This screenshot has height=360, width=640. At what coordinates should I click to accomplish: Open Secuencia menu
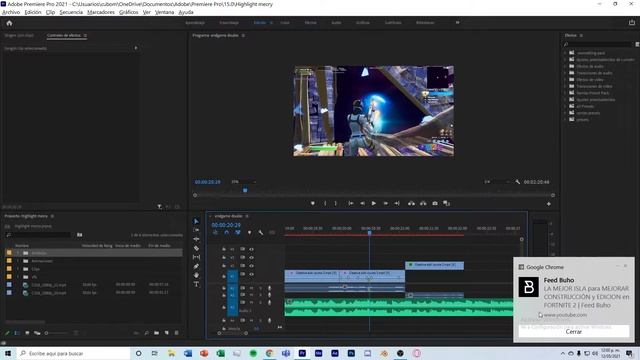click(71, 12)
